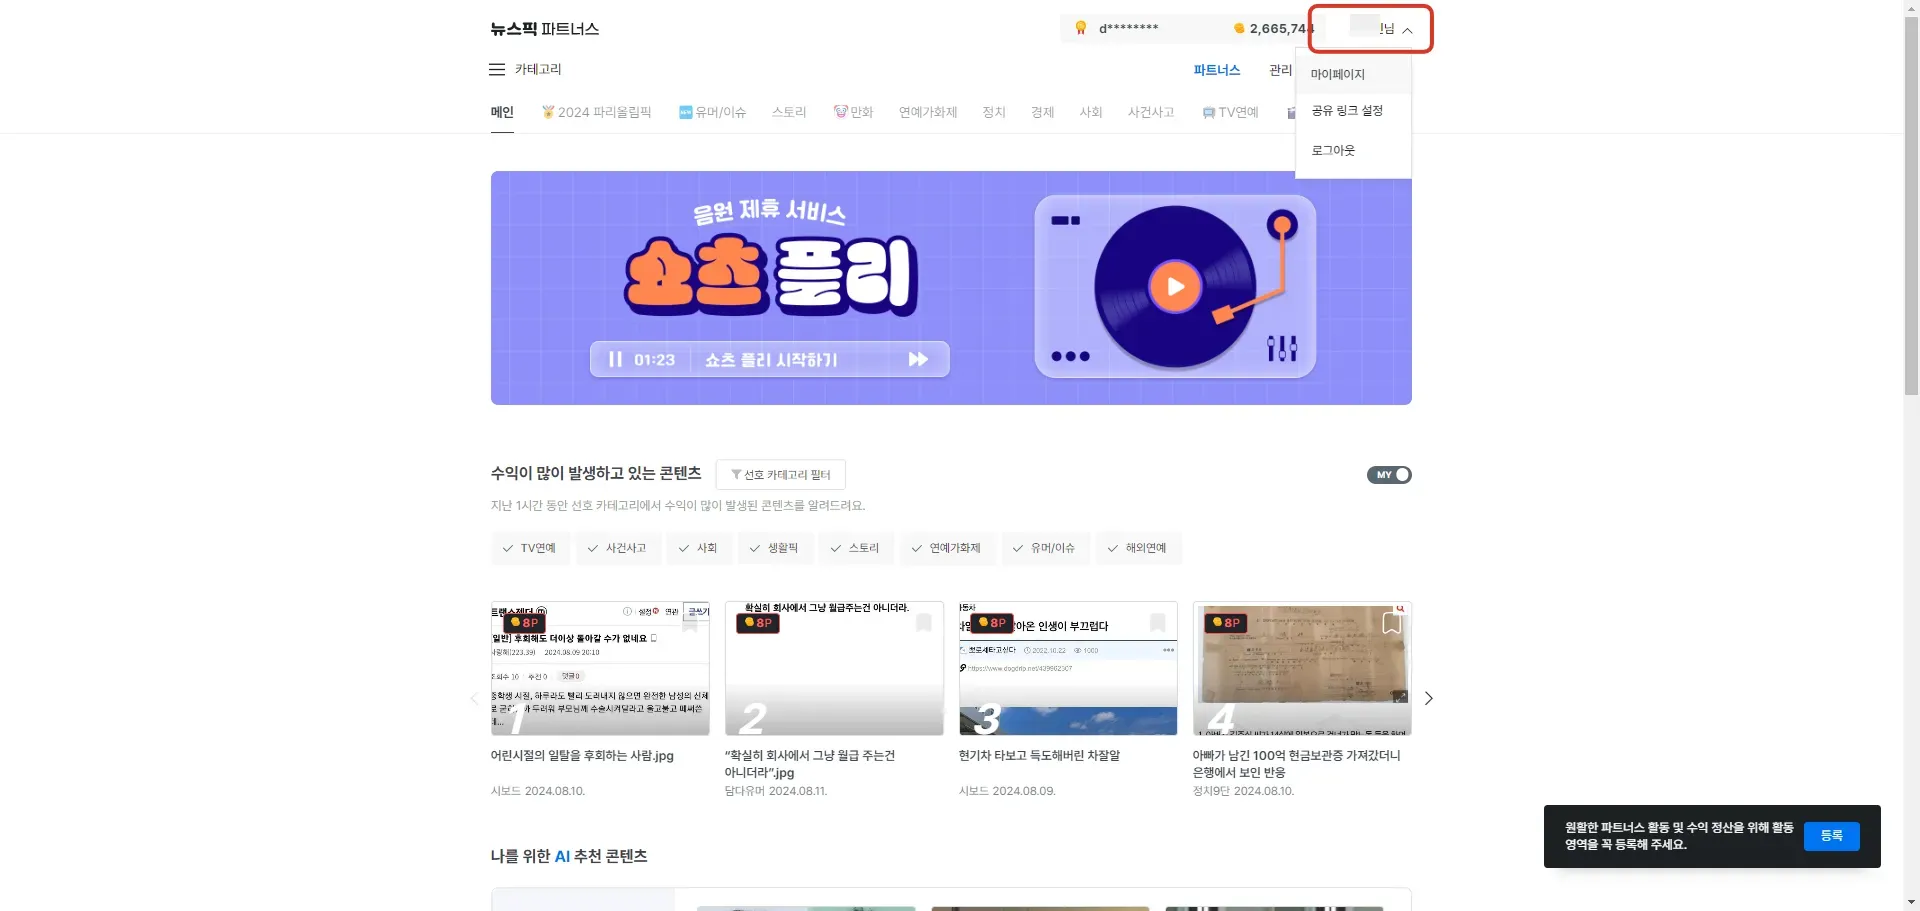Show next content with the right carousel arrow
The width and height of the screenshot is (1920, 911).
pyautogui.click(x=1428, y=698)
